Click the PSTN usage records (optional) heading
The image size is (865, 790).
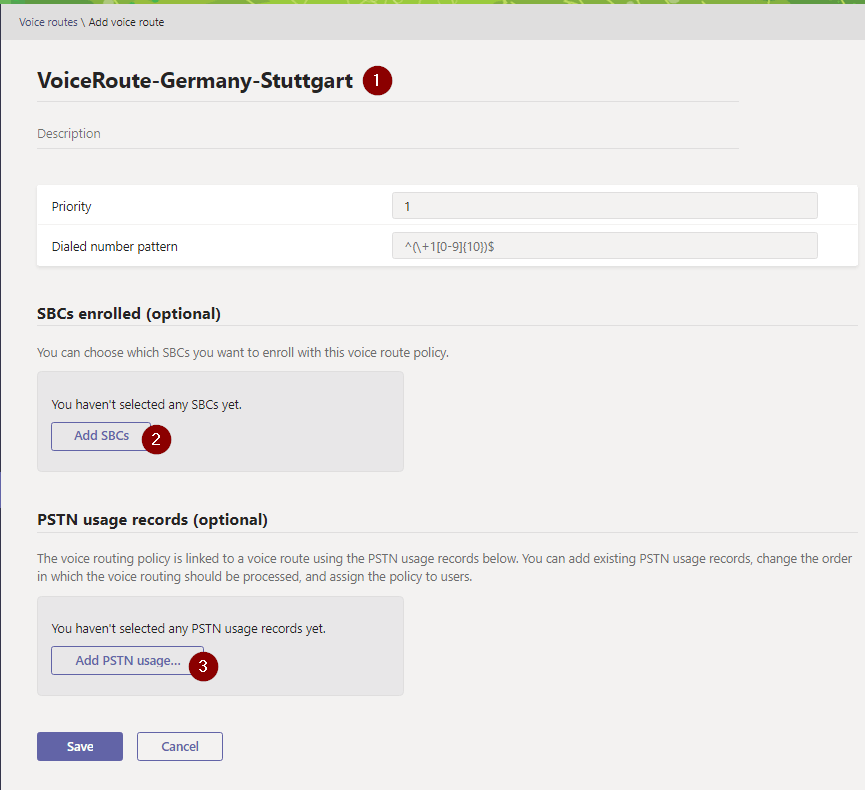(152, 520)
